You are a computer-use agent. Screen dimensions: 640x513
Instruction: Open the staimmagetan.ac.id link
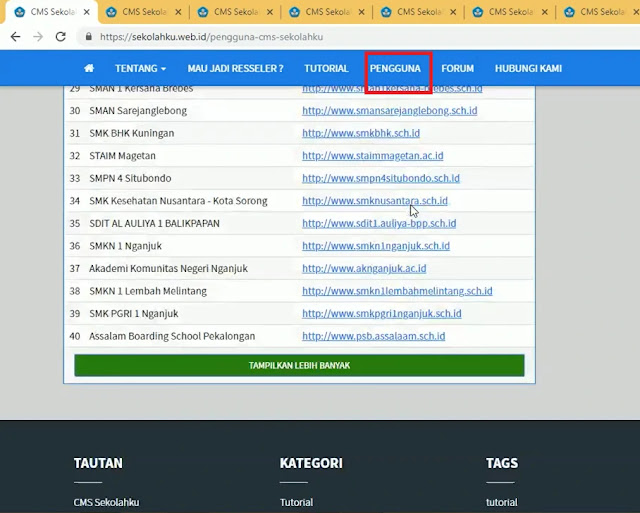point(373,155)
